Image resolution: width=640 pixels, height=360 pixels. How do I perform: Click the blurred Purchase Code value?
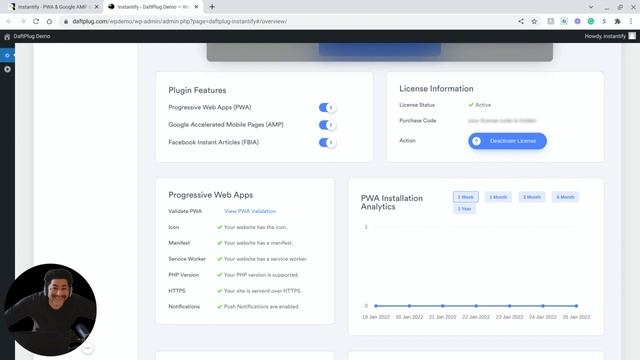(x=502, y=121)
